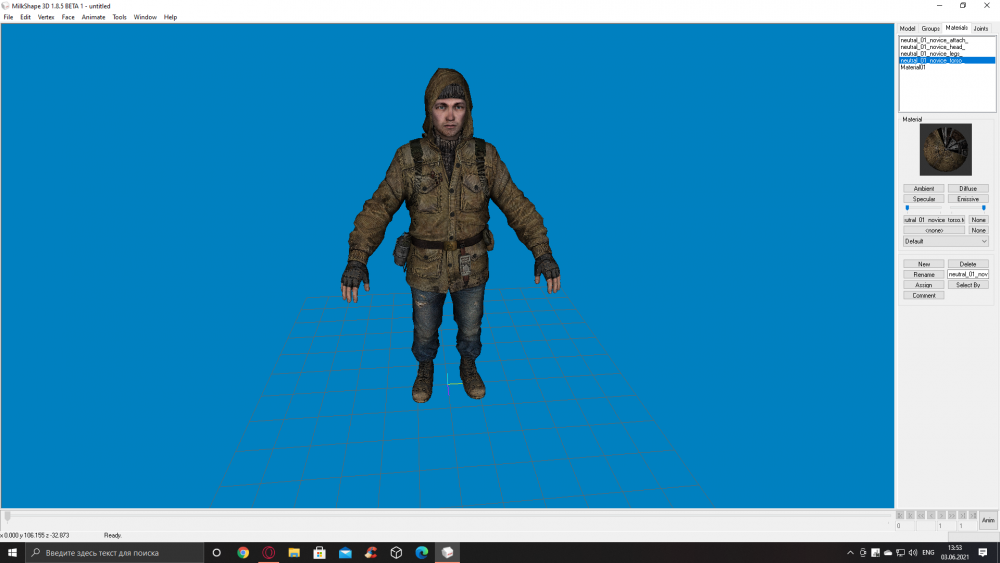Adjust the shininess slider on left
Image resolution: width=1000 pixels, height=563 pixels.
923,208
